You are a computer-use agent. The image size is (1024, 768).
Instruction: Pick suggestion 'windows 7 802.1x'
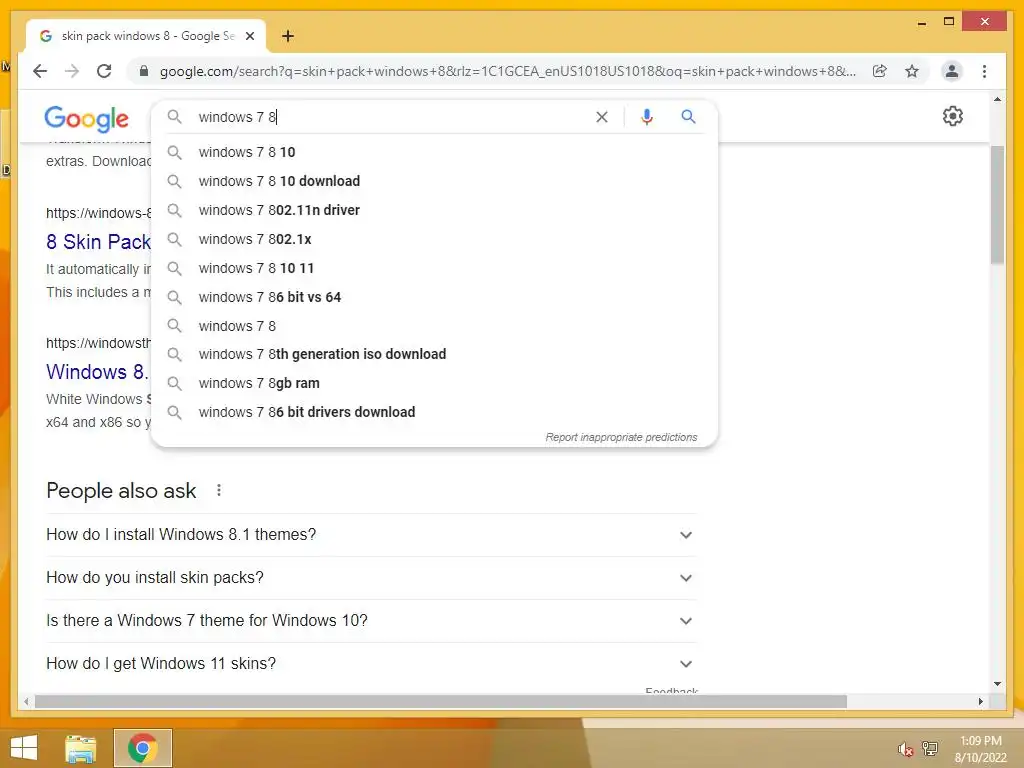(434, 239)
